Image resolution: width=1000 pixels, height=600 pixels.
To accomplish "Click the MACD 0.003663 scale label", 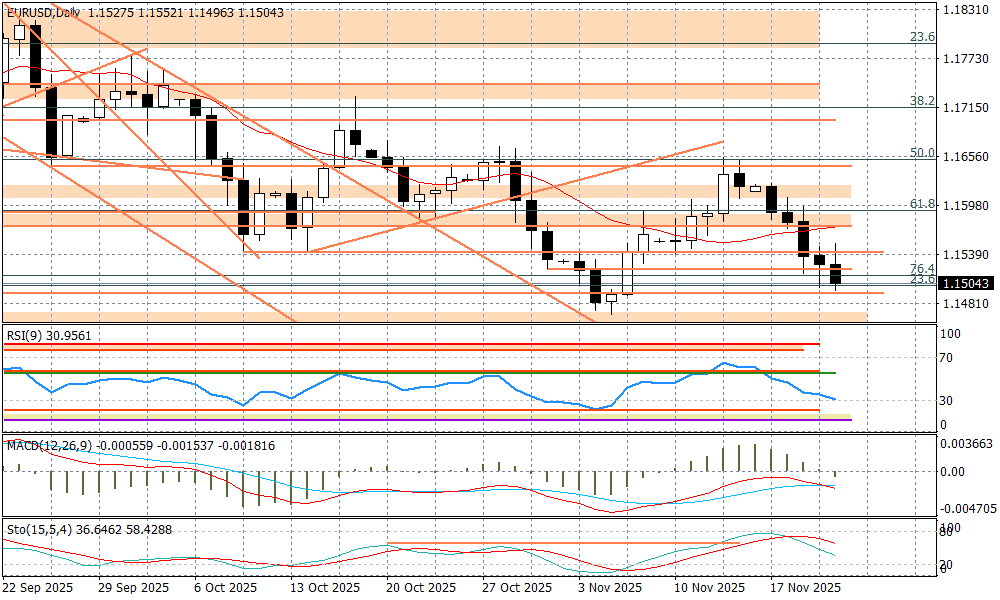I will click(x=968, y=444).
